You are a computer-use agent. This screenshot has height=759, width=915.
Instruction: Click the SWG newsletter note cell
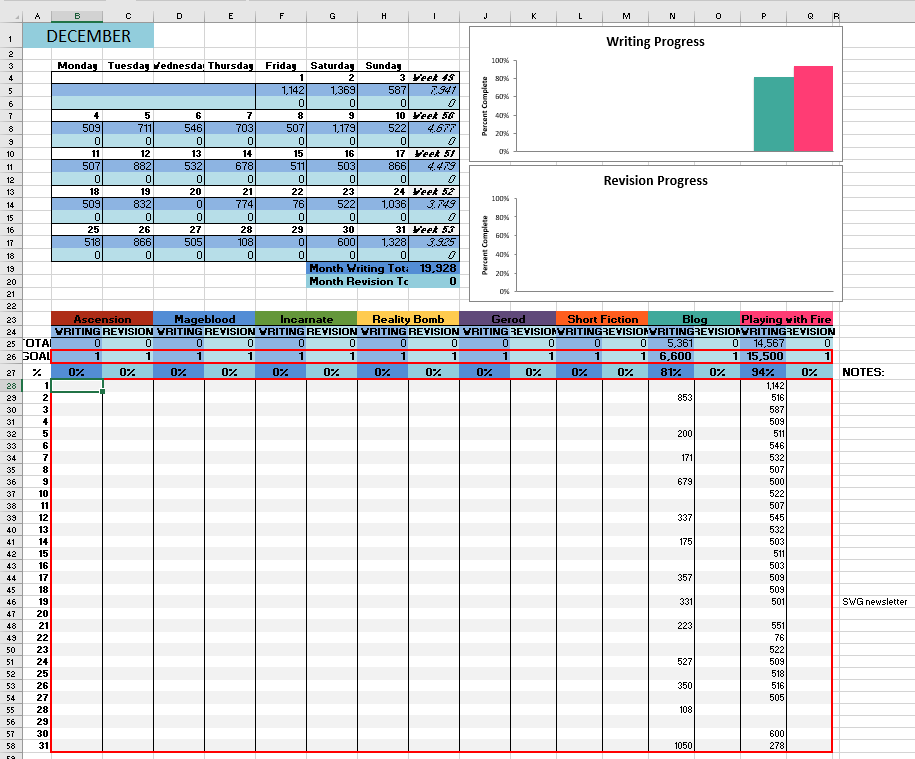click(x=875, y=602)
